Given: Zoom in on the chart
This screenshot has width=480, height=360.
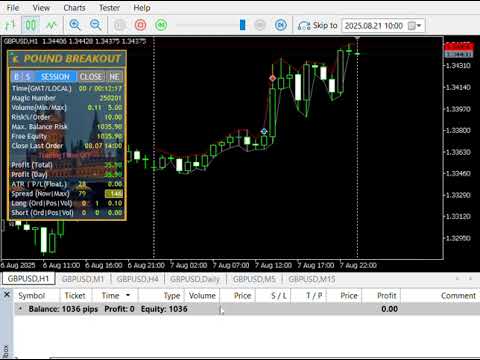Looking at the screenshot, I should click(x=75, y=25).
